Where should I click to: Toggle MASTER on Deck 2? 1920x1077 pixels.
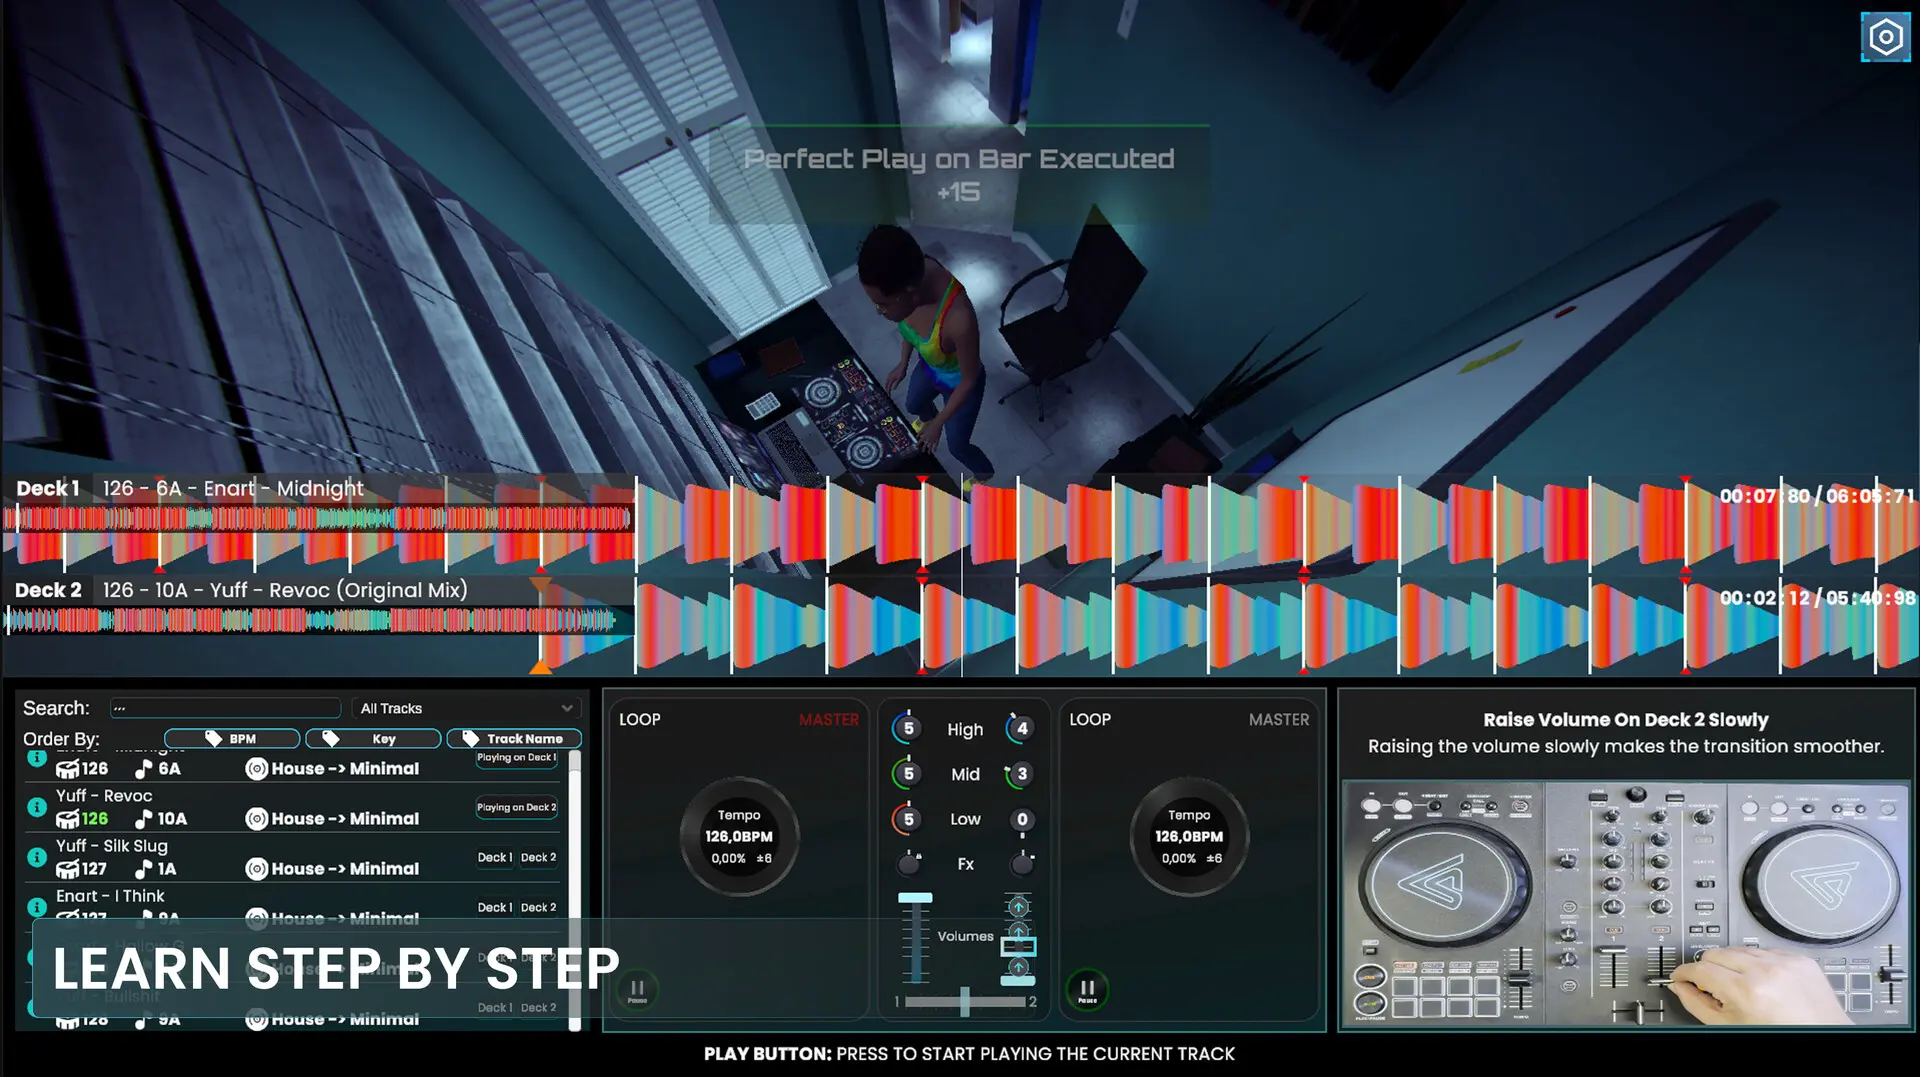coord(1278,719)
